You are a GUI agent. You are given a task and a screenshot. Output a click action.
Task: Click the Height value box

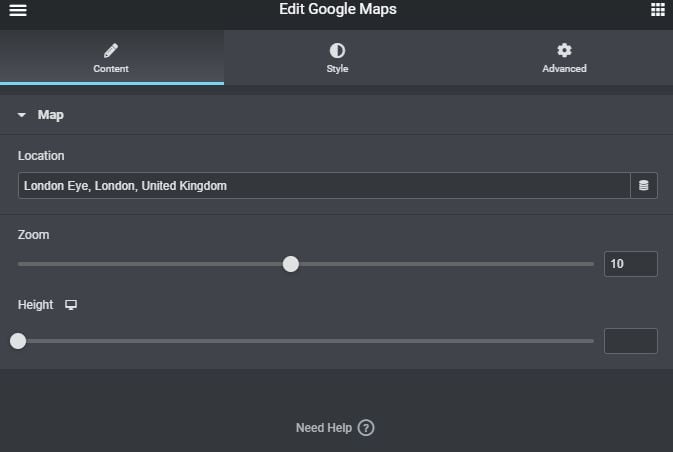pos(631,341)
